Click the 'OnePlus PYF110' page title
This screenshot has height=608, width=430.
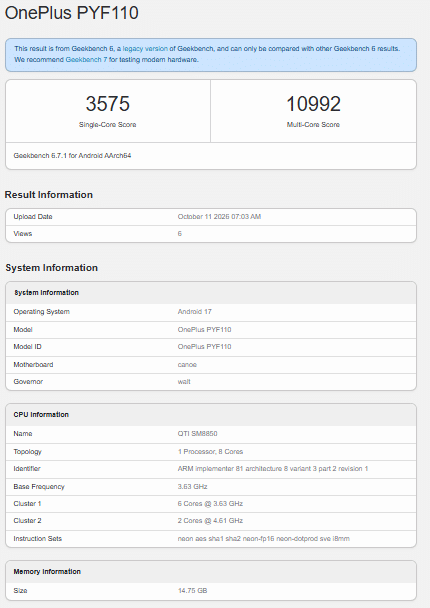coord(71,13)
